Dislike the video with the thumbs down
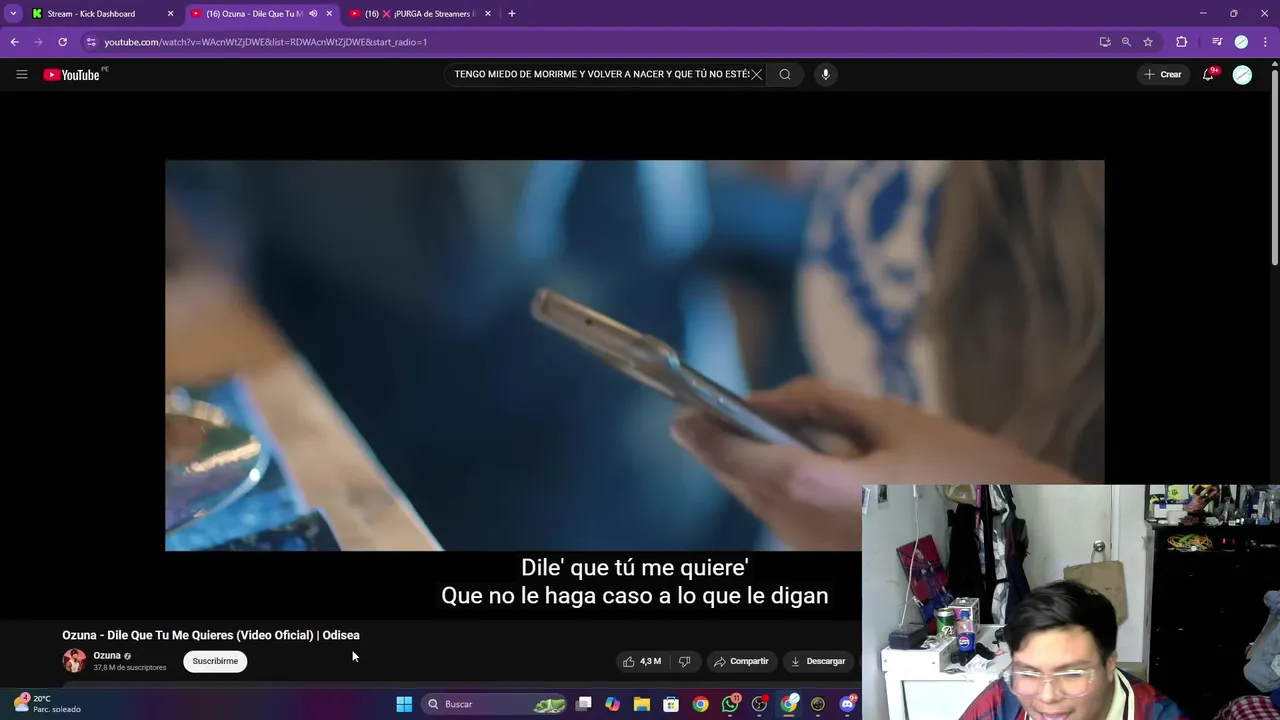The height and width of the screenshot is (720, 1280). pos(684,661)
